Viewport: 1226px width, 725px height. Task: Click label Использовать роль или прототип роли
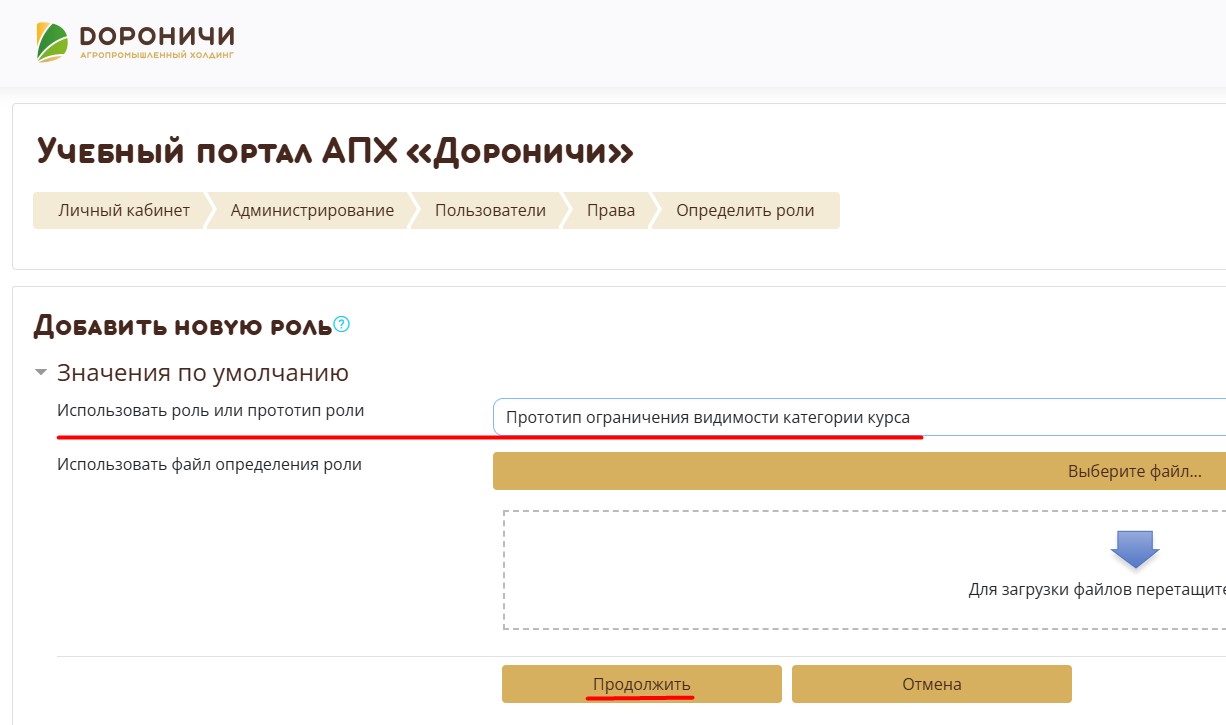211,410
